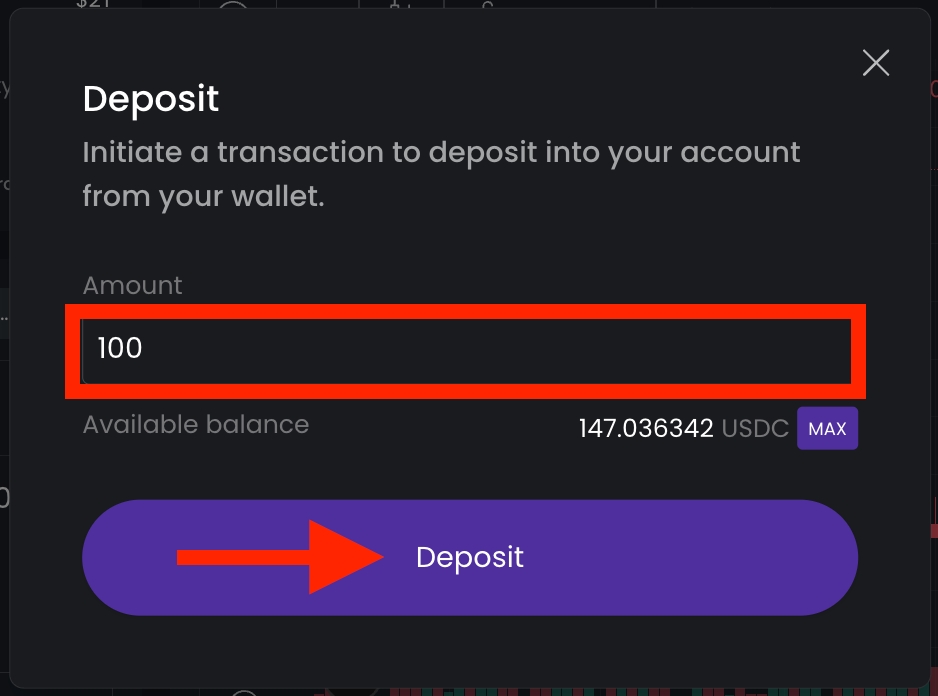938x696 pixels.
Task: Click the candlestick chart strip below the dialog
Action: (650, 692)
